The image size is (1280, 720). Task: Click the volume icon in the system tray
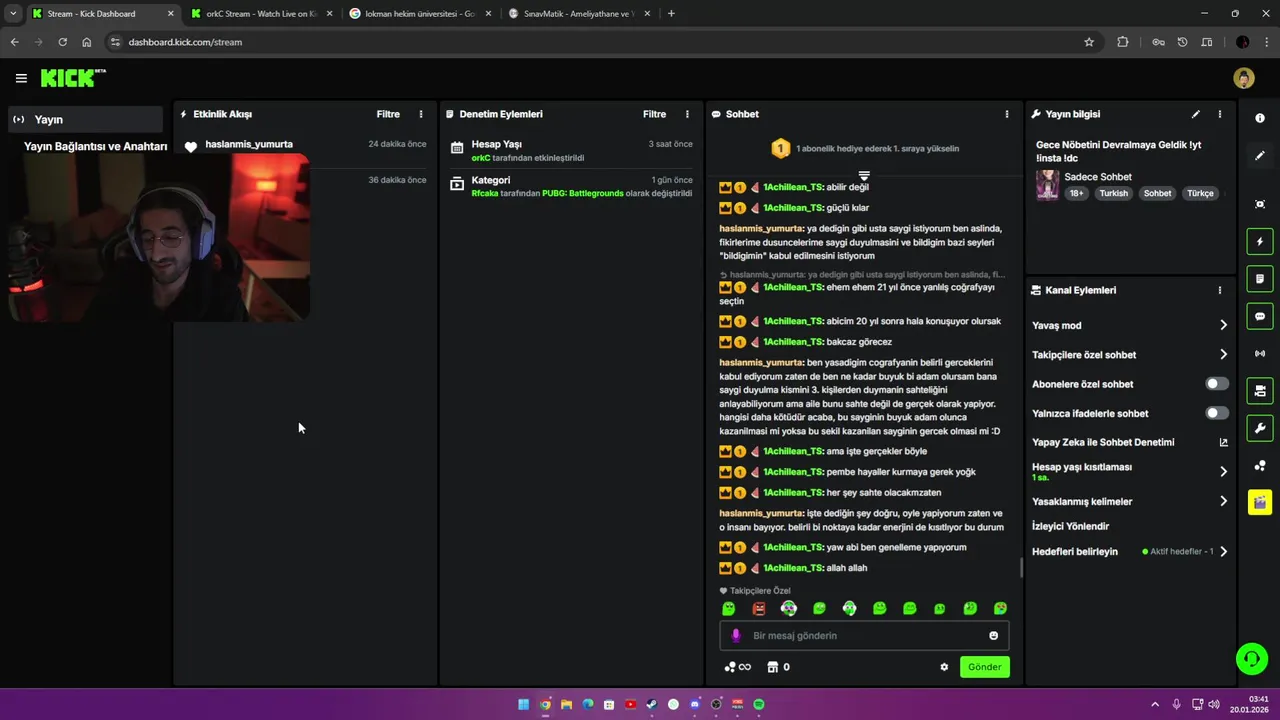click(1214, 704)
